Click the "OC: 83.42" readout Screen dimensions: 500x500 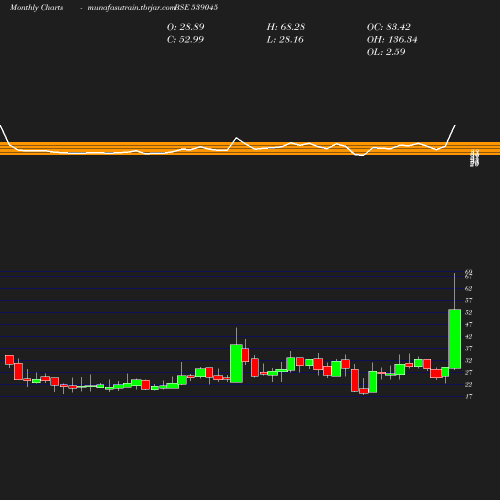[389, 27]
